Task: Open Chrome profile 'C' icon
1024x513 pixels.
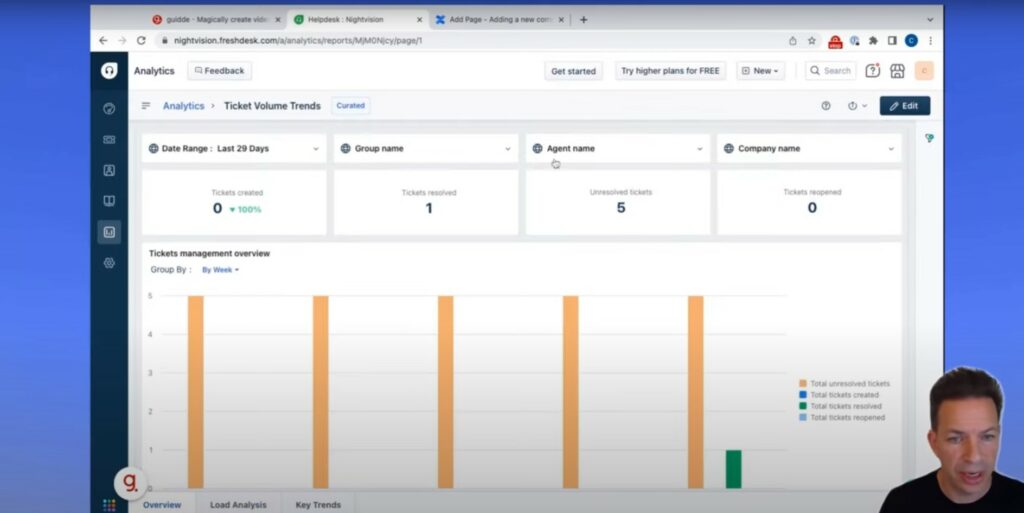Action: pos(911,40)
